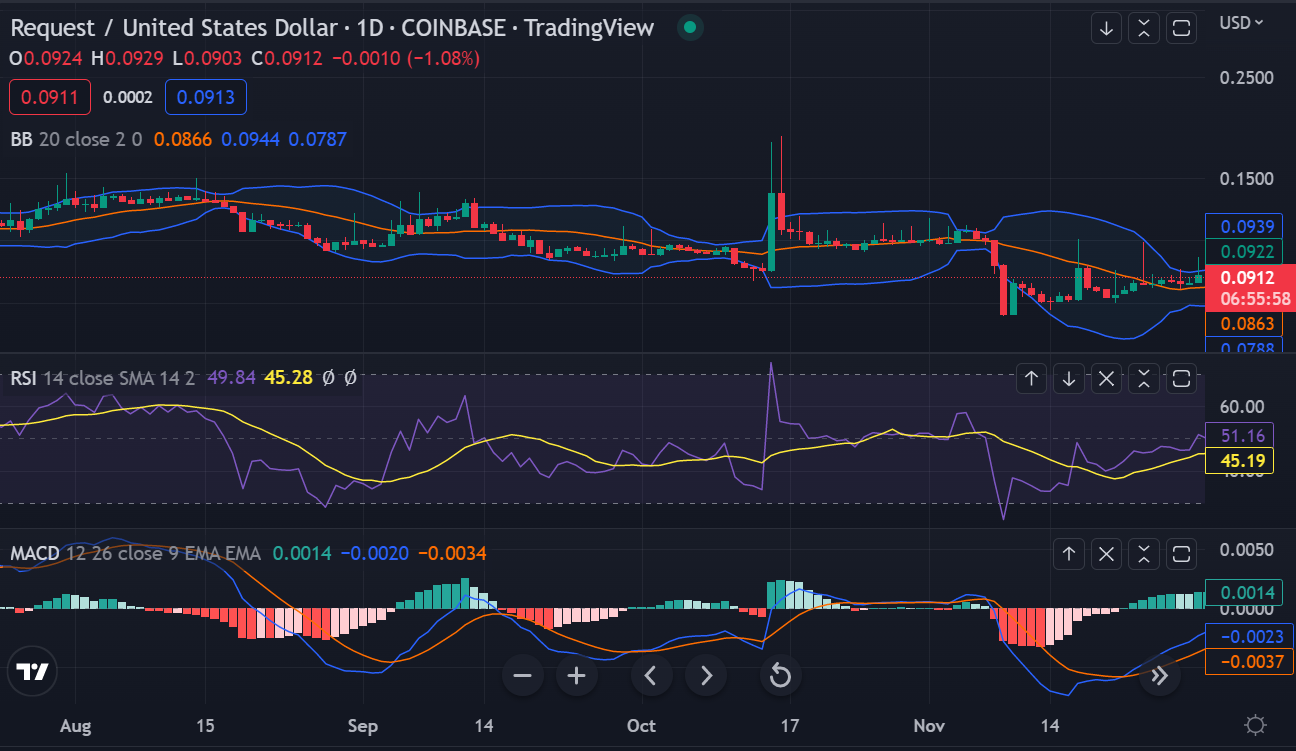The image size is (1296, 751).
Task: Maximize the MACD pane
Action: 1182,553
